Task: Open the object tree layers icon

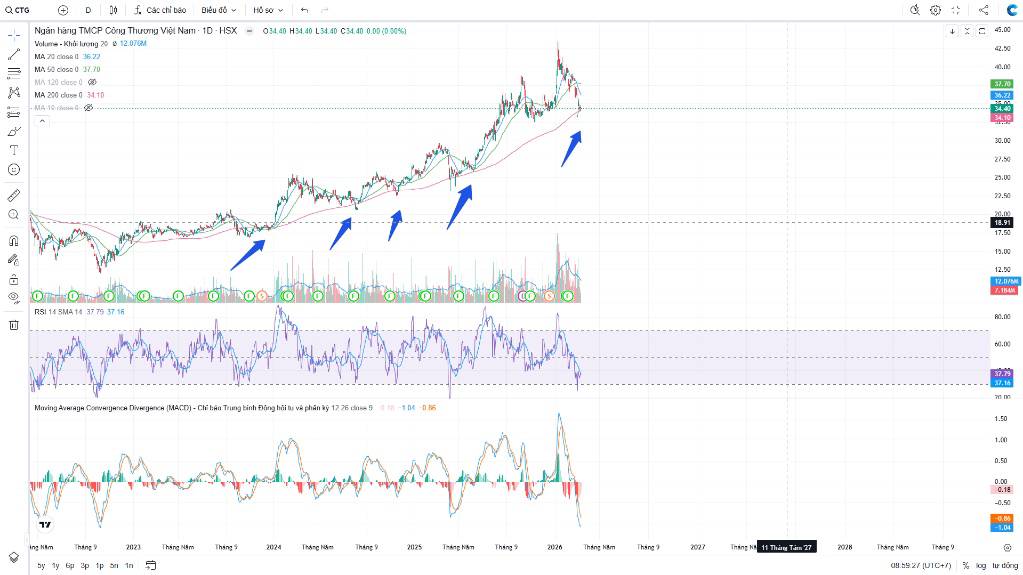Action: click(x=14, y=557)
